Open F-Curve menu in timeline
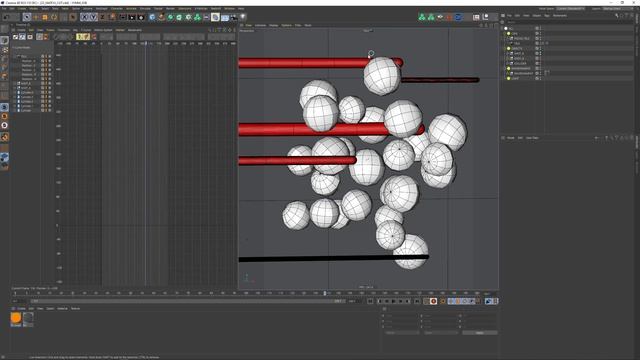640x360 pixels. [x=86, y=30]
